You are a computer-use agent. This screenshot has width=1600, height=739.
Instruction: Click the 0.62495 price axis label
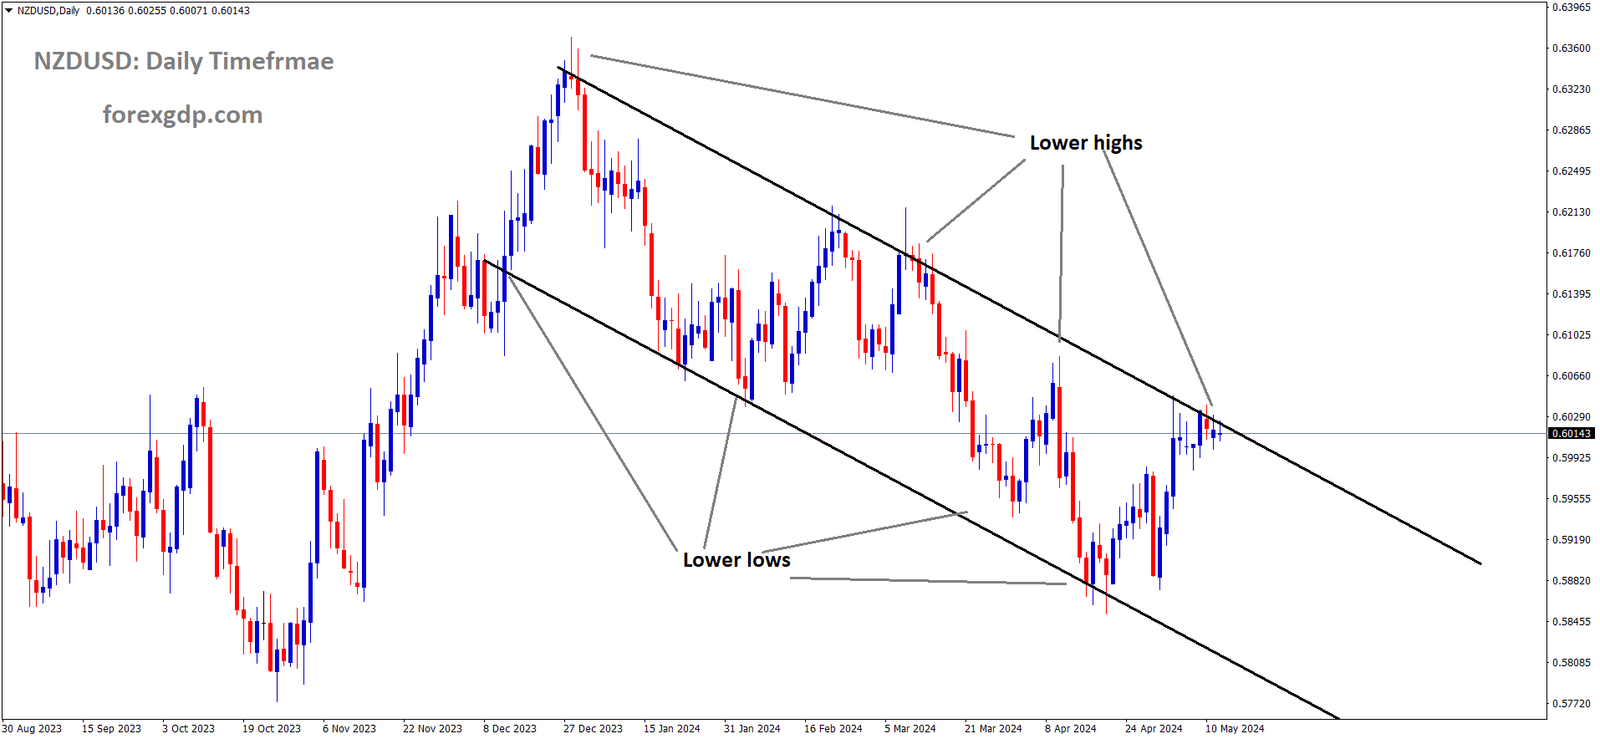tap(1571, 171)
